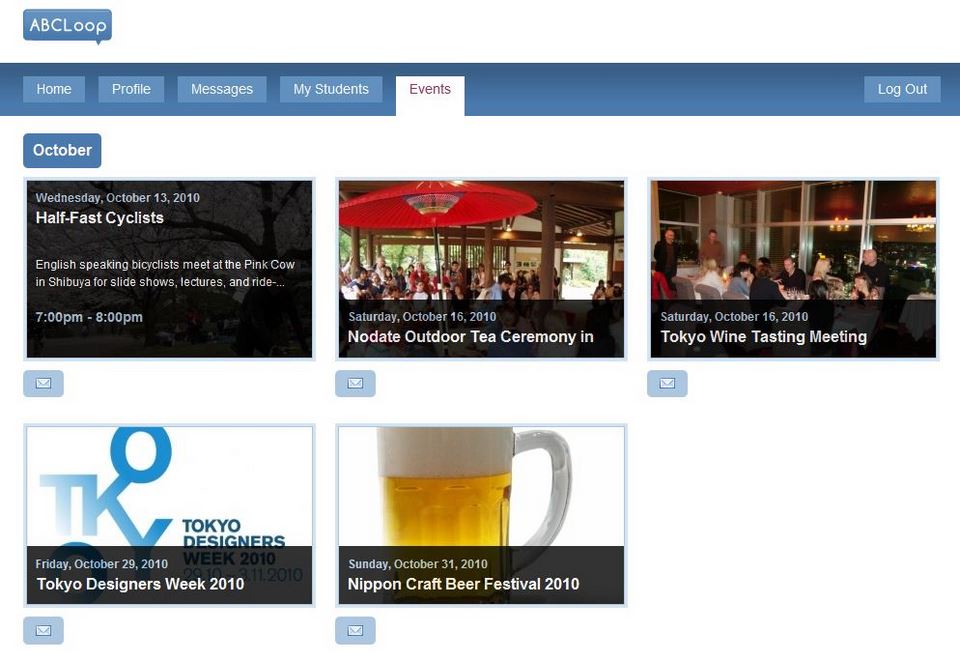Open the Home tab
The width and height of the screenshot is (960, 661).
[54, 89]
